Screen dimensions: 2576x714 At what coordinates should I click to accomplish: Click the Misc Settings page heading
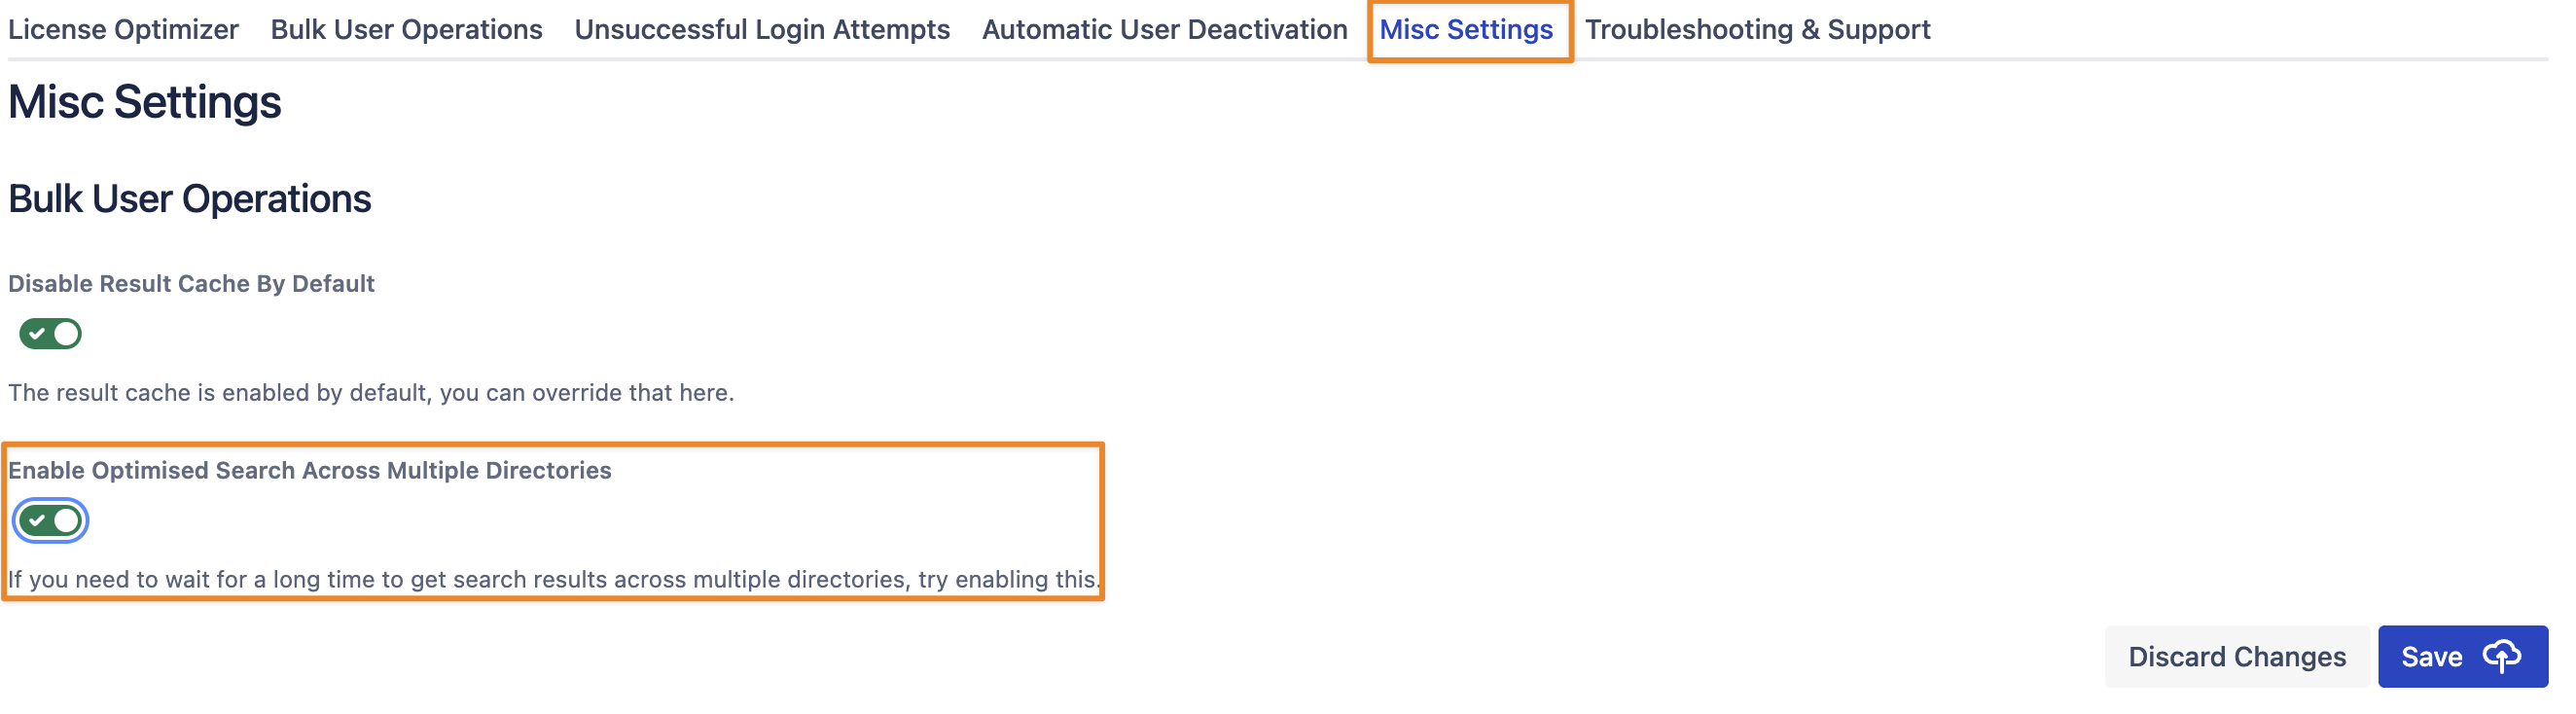click(145, 102)
